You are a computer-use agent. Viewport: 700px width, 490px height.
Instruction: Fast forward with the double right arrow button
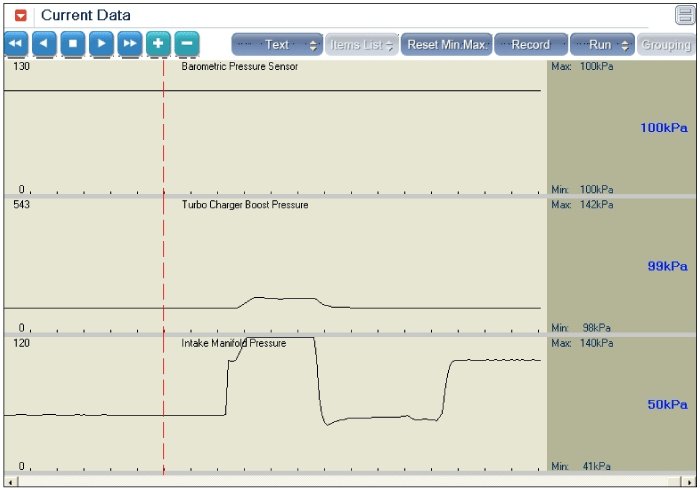pyautogui.click(x=130, y=44)
